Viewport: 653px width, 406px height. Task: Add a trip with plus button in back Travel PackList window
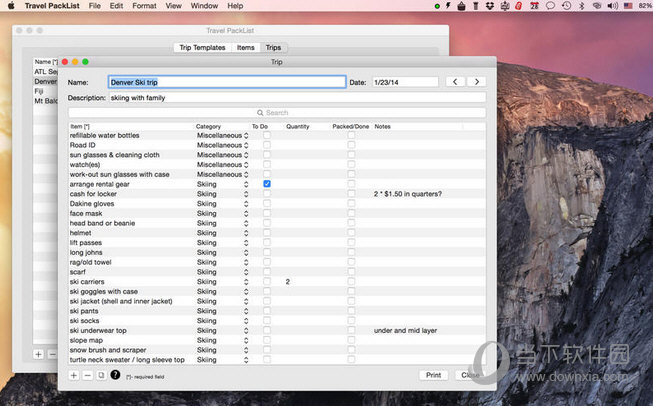click(38, 354)
